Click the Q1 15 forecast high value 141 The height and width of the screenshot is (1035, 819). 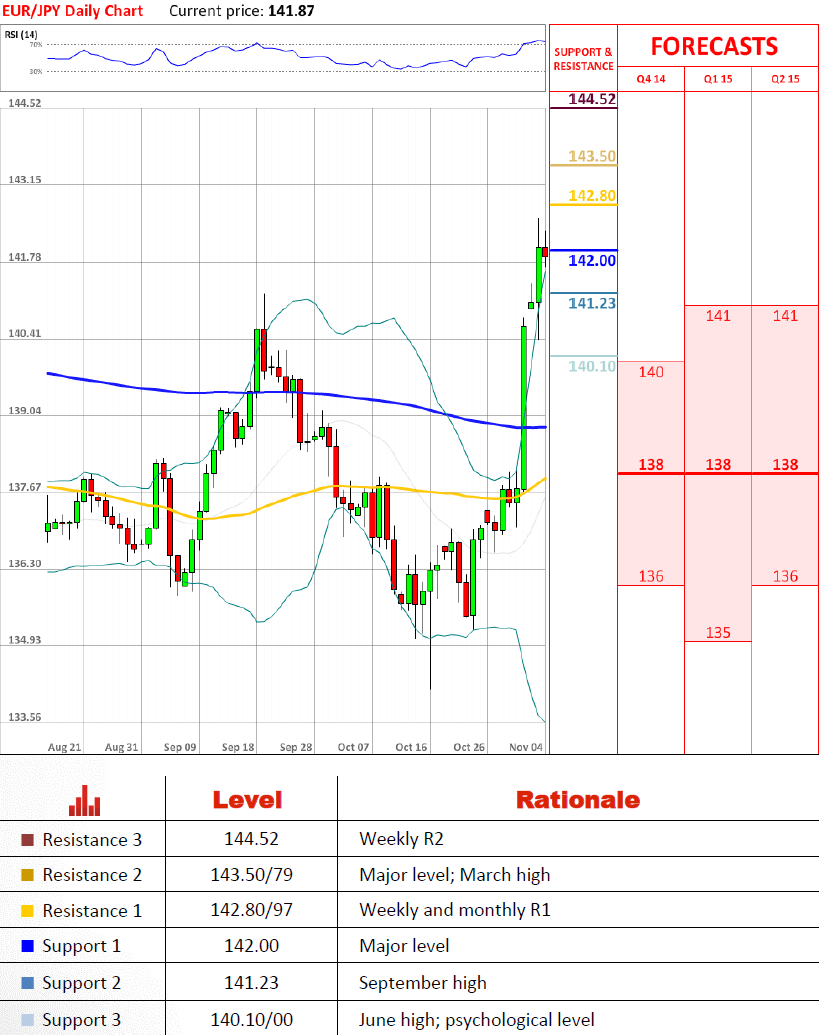coord(718,316)
